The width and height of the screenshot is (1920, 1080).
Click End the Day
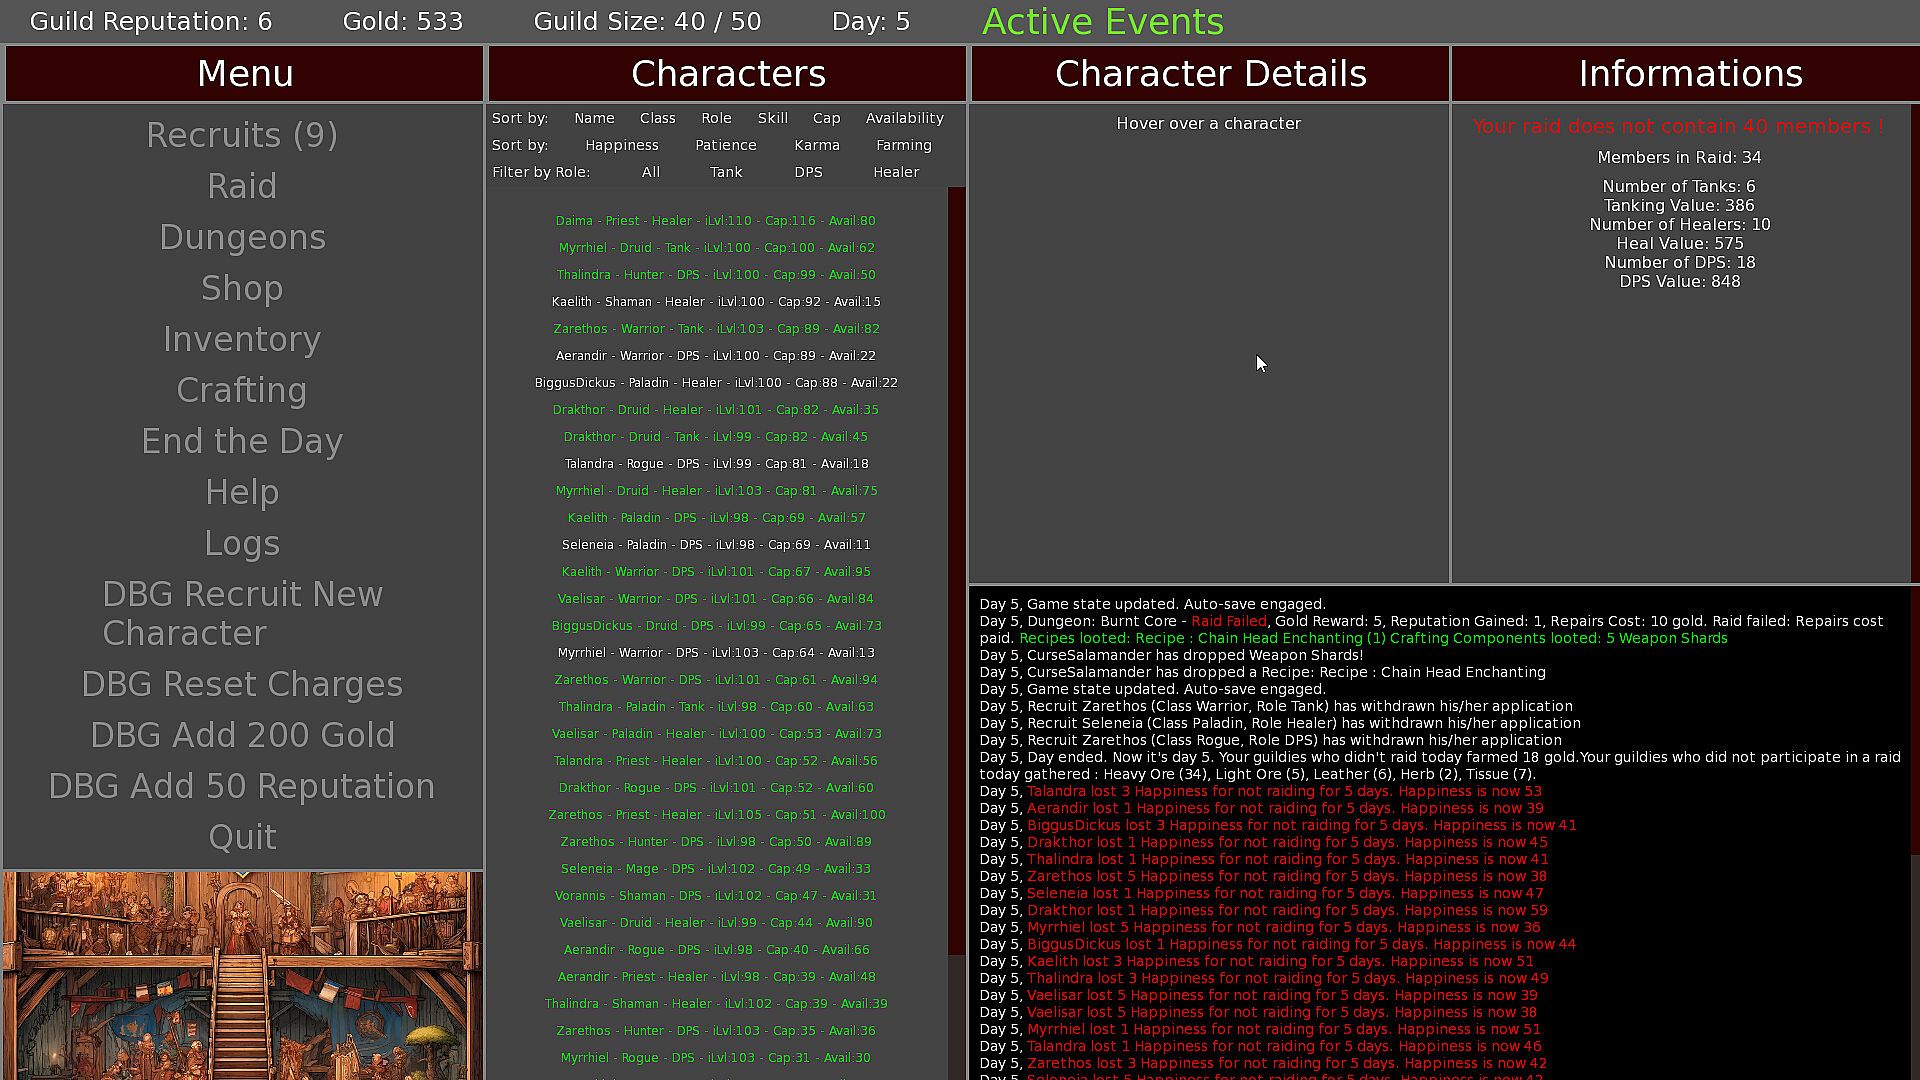pos(242,441)
